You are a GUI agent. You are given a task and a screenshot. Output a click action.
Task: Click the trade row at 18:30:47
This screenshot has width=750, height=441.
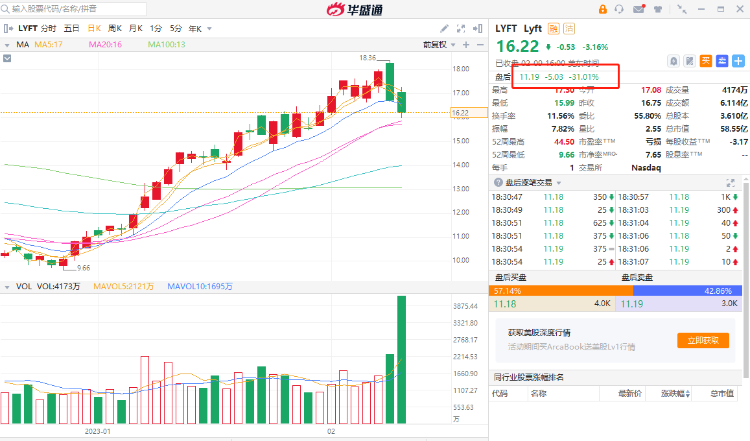click(x=552, y=197)
